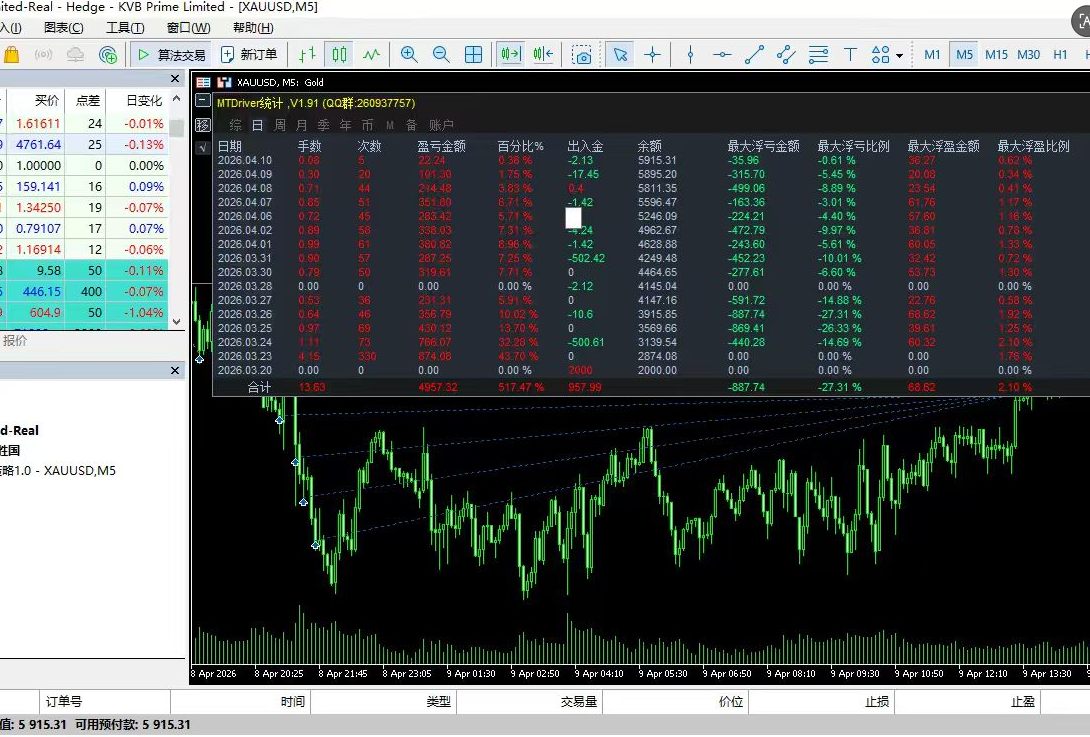The image size is (1090, 737).
Task: Select the trendline drawing tool
Action: coord(755,54)
